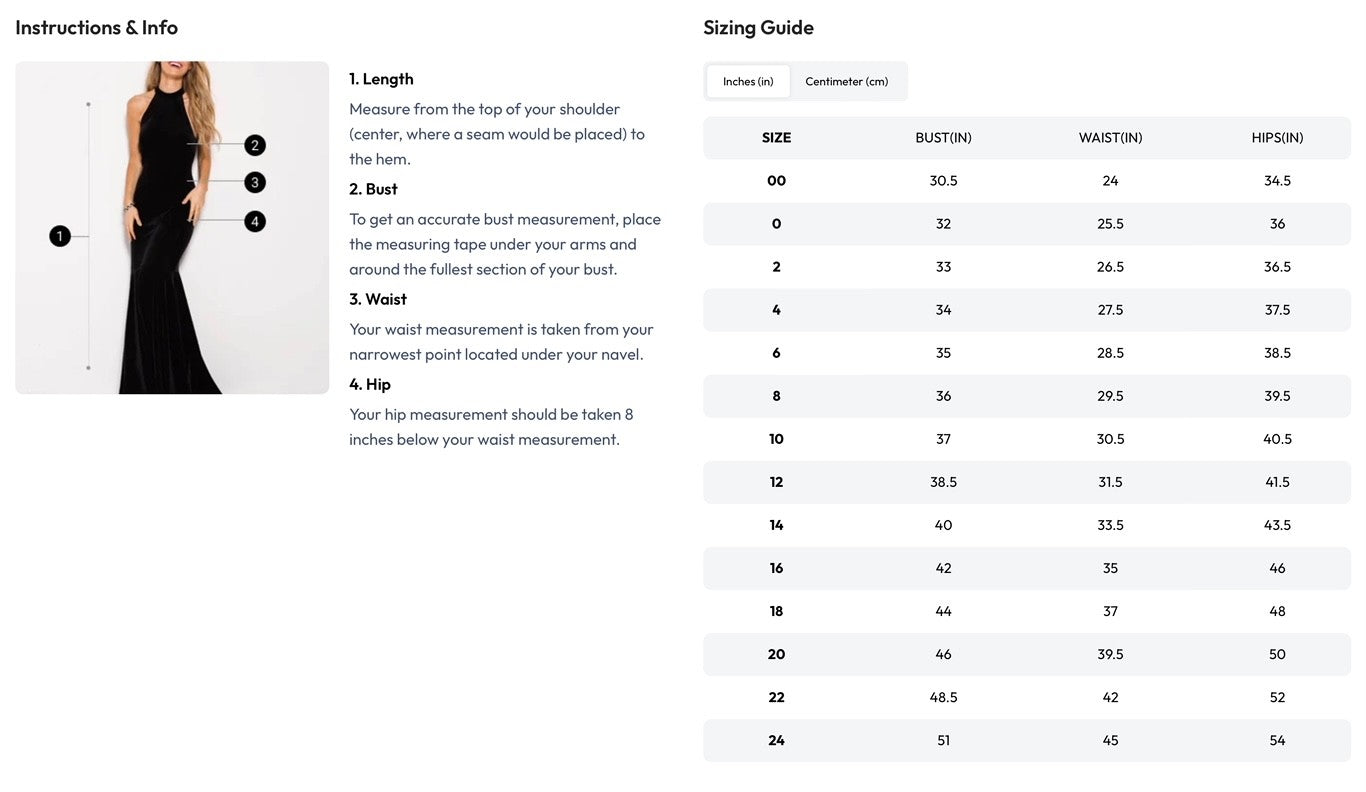
Task: Click the Sizing Guide heading
Action: point(758,28)
